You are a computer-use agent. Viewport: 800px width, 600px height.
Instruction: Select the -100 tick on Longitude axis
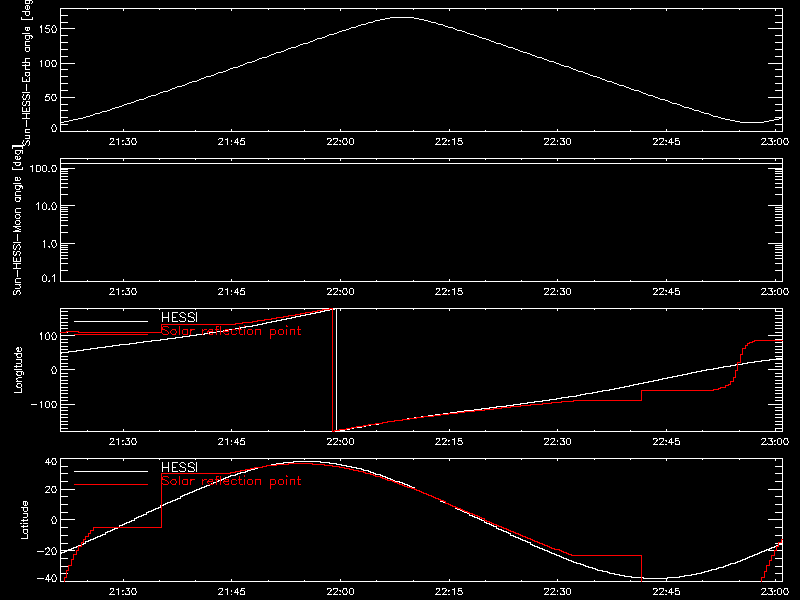tap(44, 404)
